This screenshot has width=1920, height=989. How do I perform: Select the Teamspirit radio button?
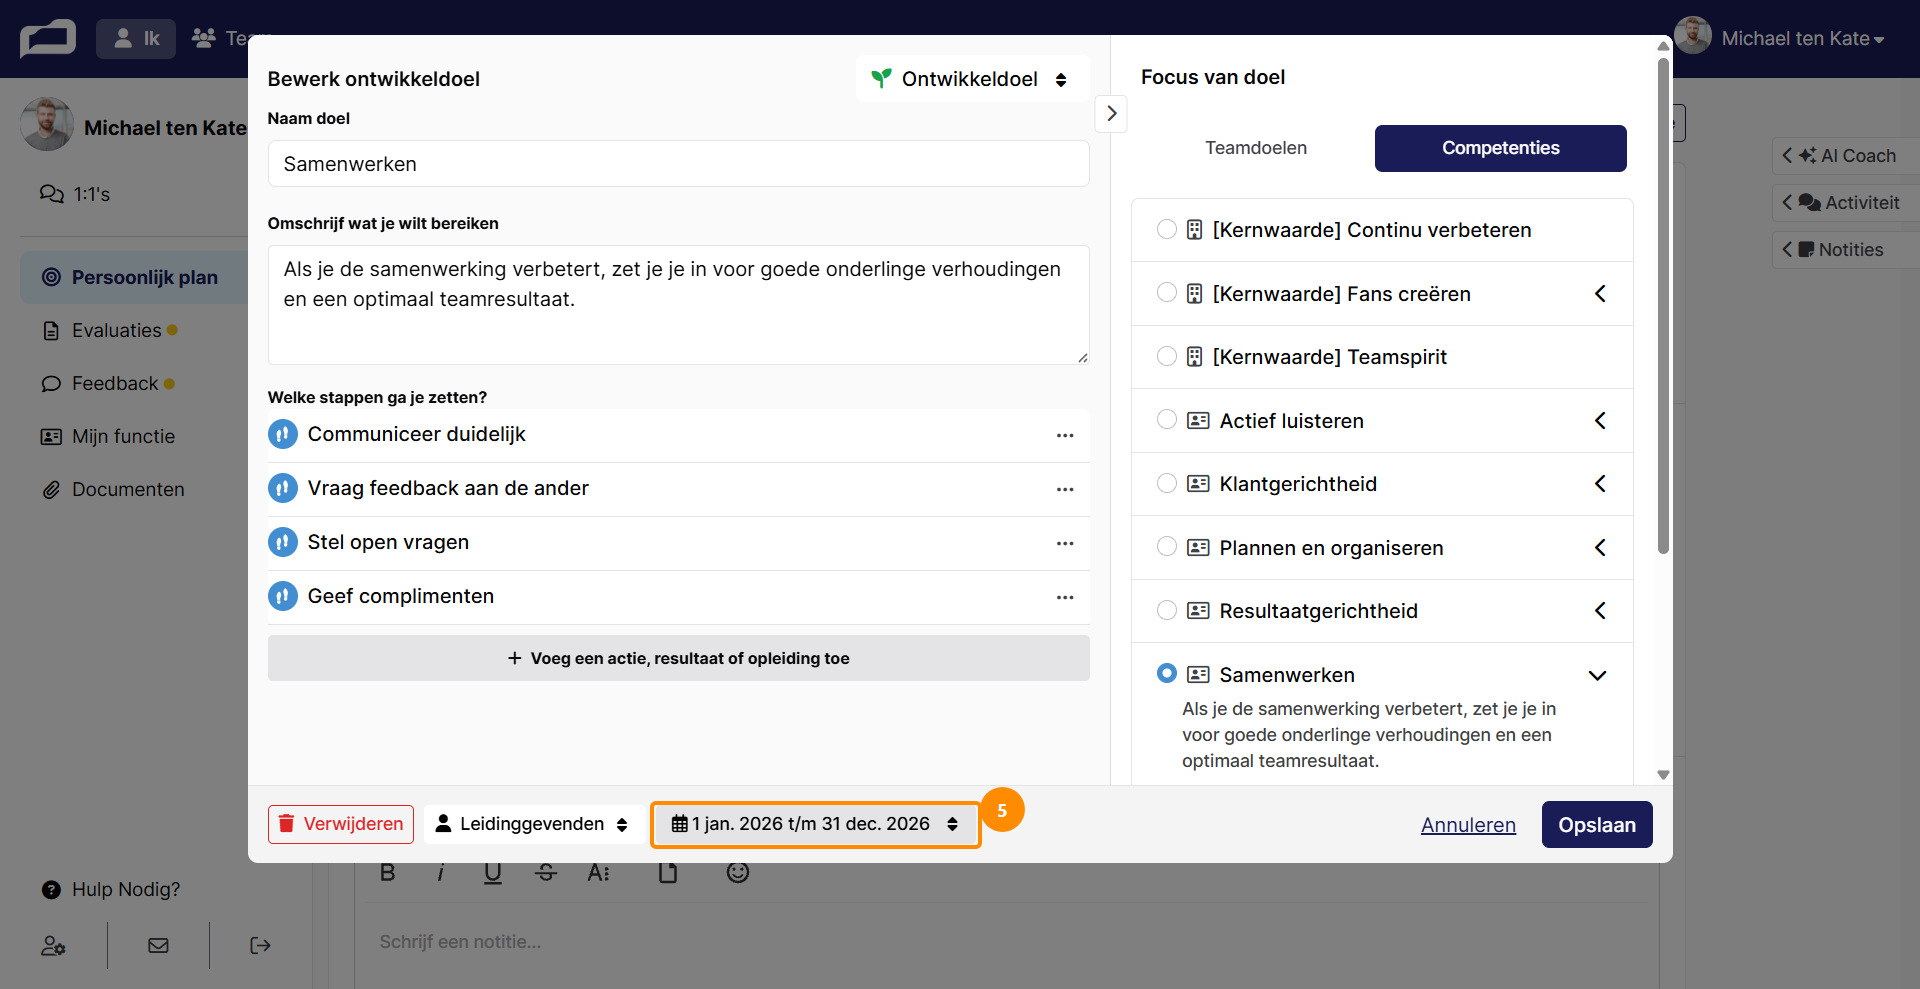tap(1166, 356)
